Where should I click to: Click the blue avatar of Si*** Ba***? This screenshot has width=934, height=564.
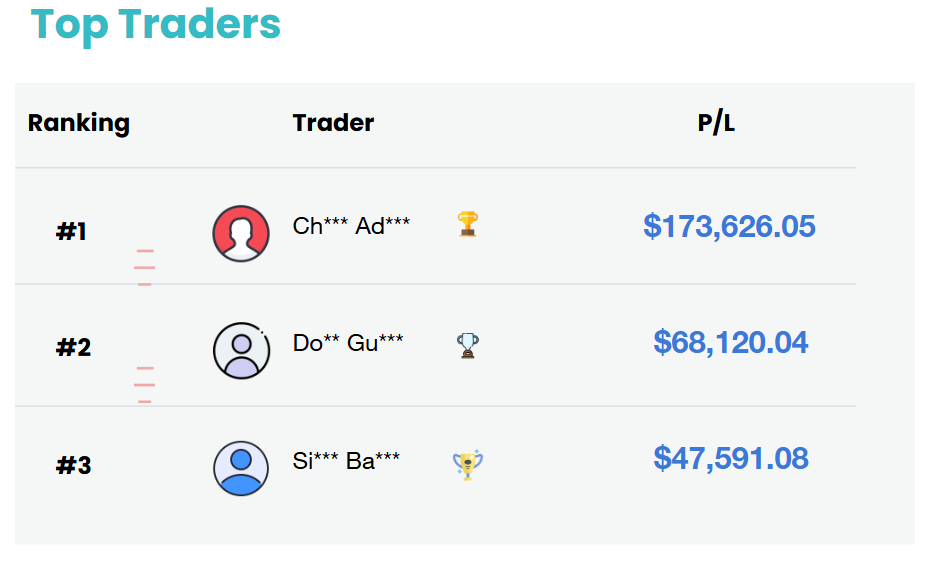pos(241,468)
